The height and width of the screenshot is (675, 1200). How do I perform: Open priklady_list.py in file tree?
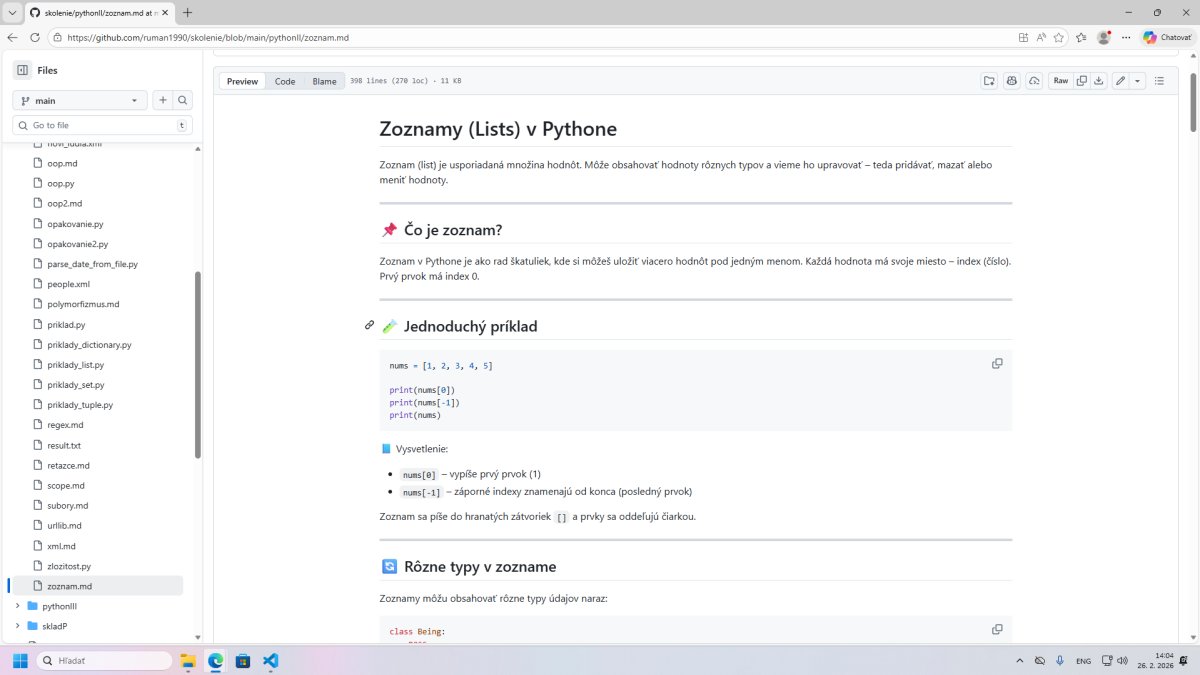pos(76,365)
